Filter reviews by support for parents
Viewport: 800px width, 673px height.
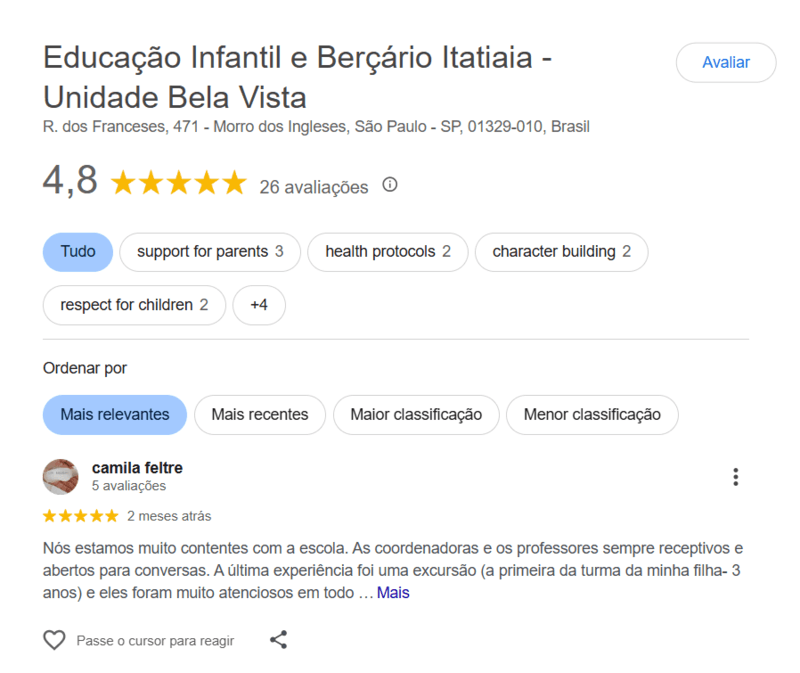(210, 252)
